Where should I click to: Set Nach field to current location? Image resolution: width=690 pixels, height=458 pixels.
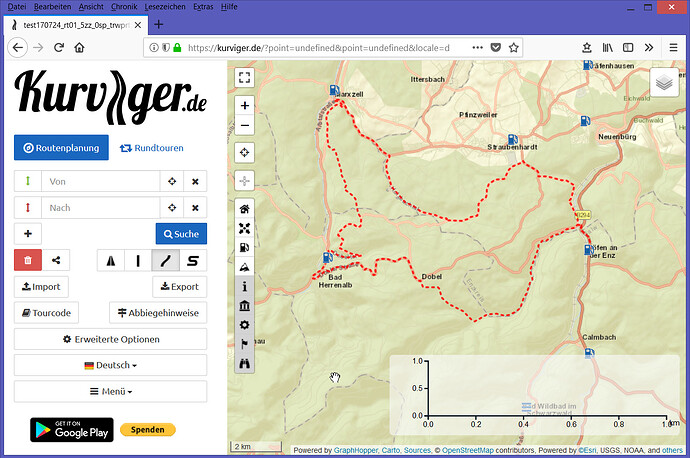[x=172, y=208]
